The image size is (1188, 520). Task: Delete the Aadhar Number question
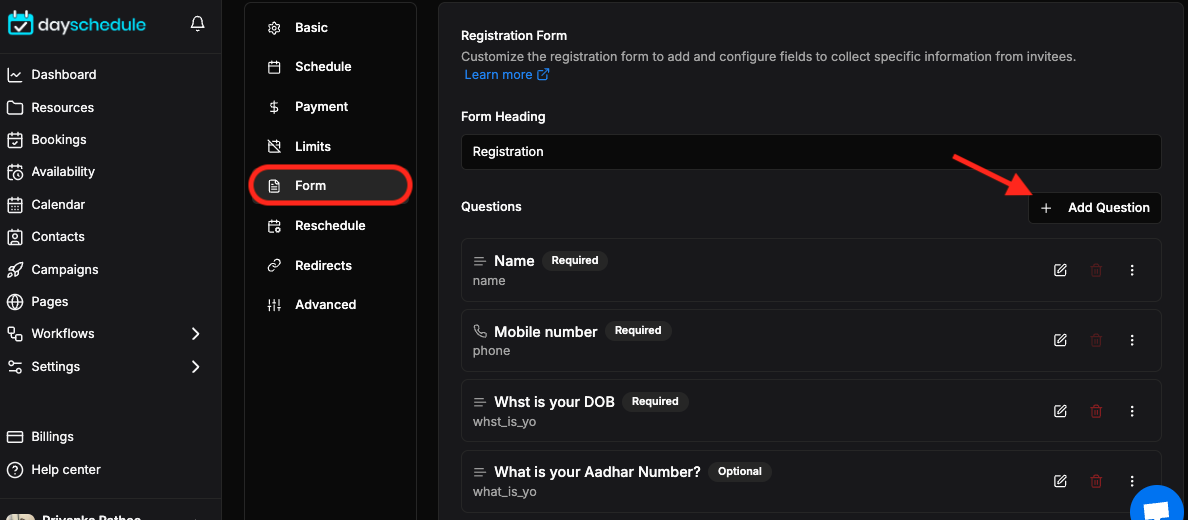click(1096, 481)
